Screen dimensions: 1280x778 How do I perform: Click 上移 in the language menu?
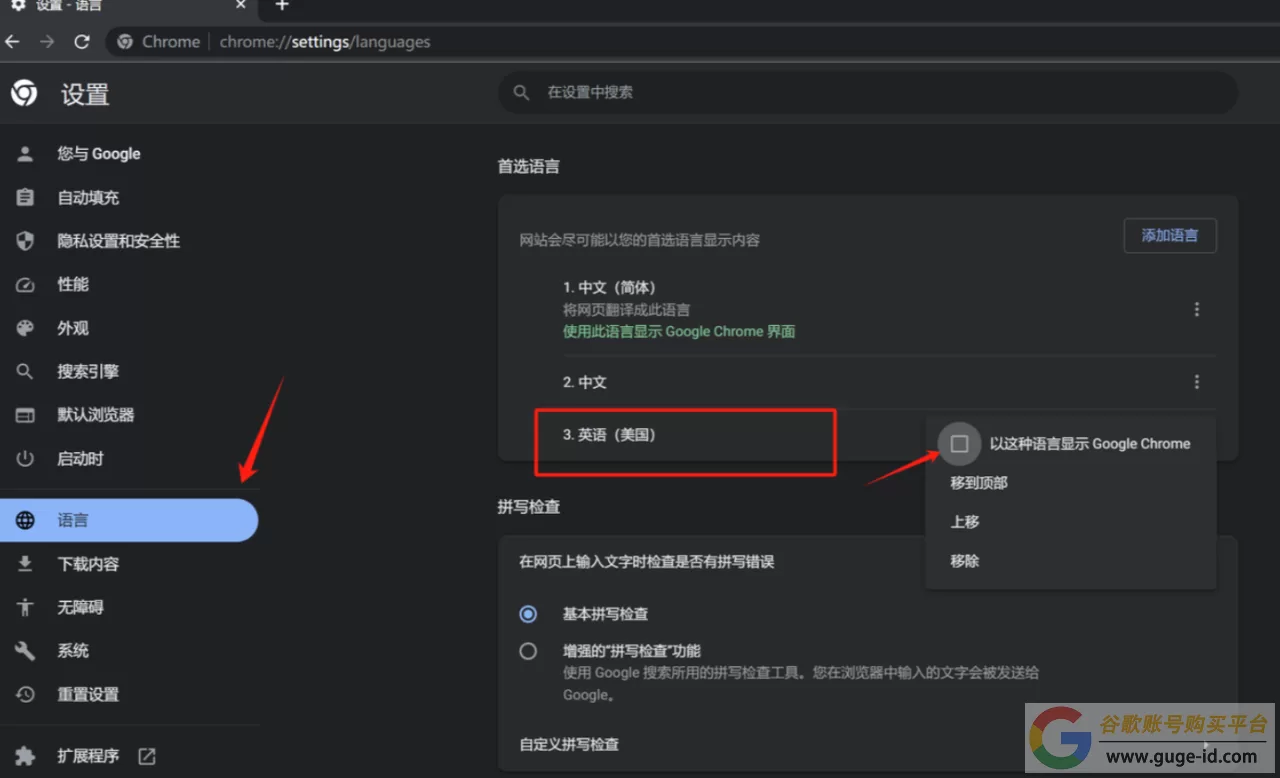(x=965, y=522)
